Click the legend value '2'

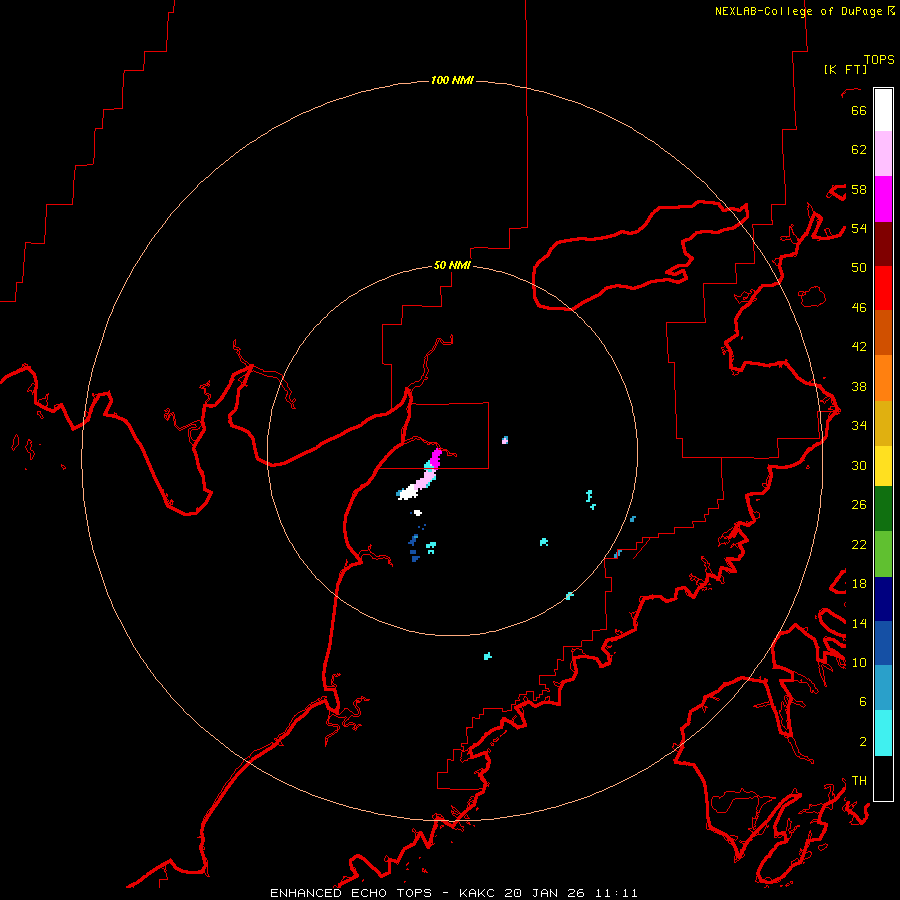coord(863,742)
